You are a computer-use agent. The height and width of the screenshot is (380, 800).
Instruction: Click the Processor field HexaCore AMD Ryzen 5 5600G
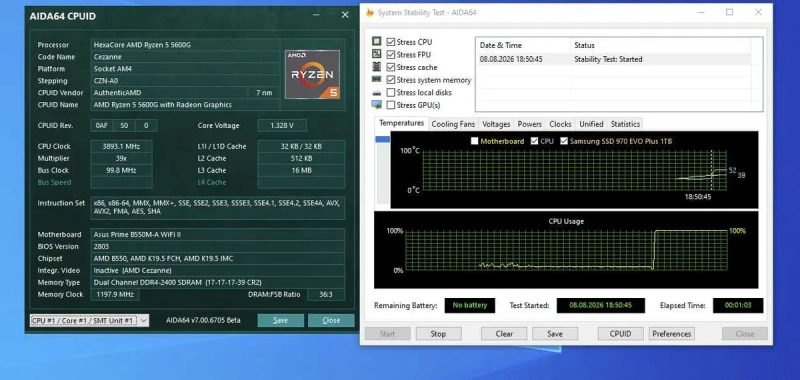(185, 45)
